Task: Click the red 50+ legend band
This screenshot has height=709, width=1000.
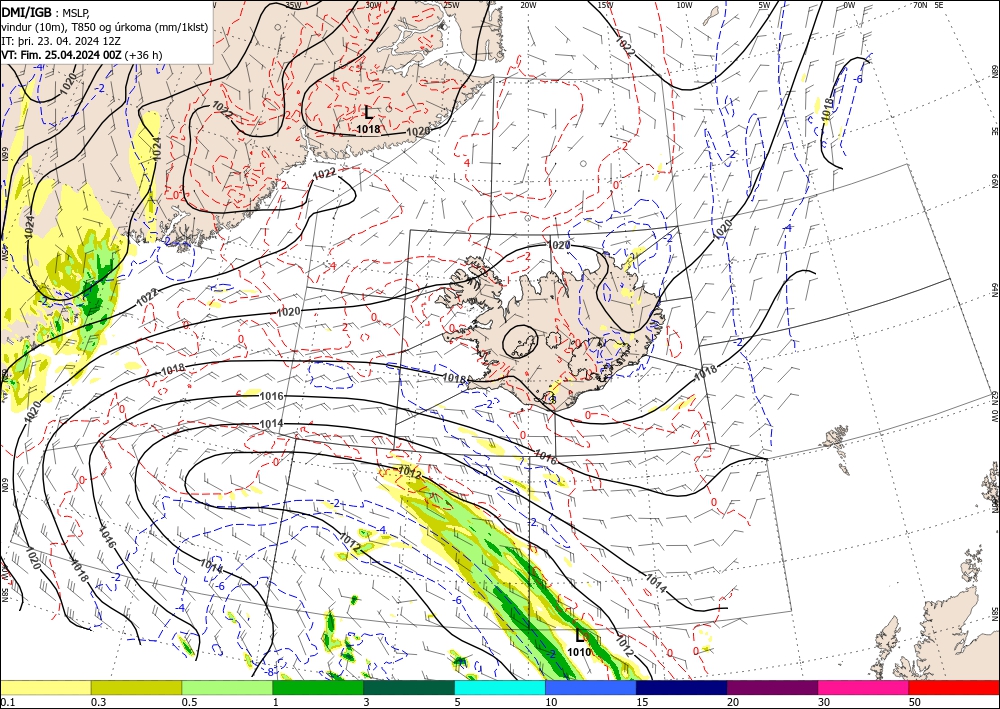Action: [x=954, y=687]
